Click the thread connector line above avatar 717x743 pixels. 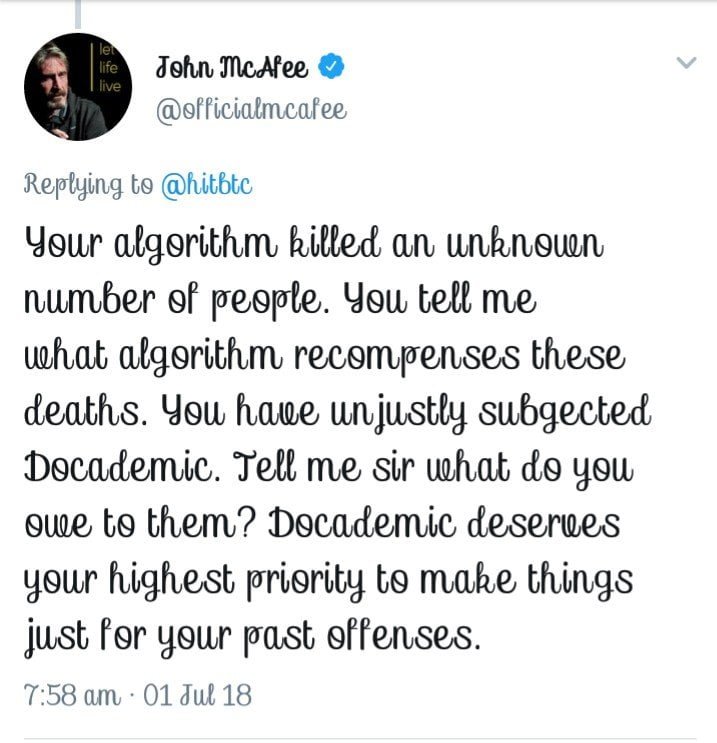pyautogui.click(x=77, y=12)
